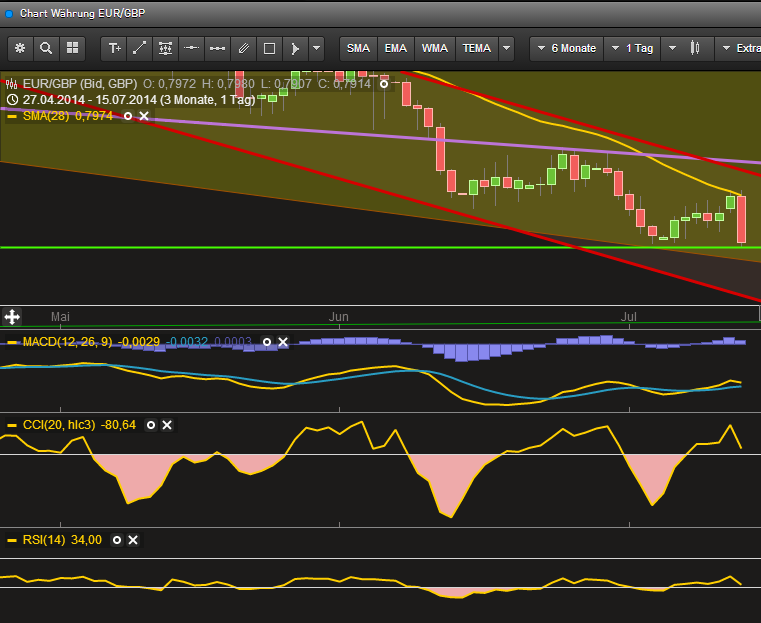Viewport: 761px width, 623px height.
Task: Open chart settings gear icon
Action: click(x=21, y=48)
